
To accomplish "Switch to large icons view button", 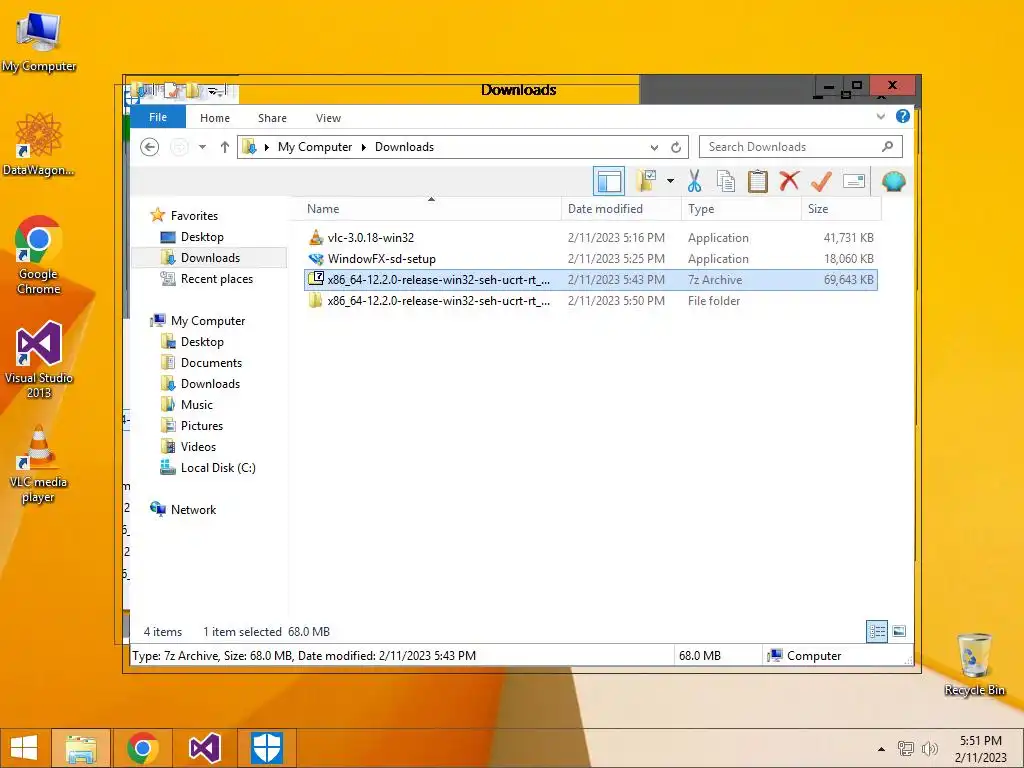I will point(899,631).
